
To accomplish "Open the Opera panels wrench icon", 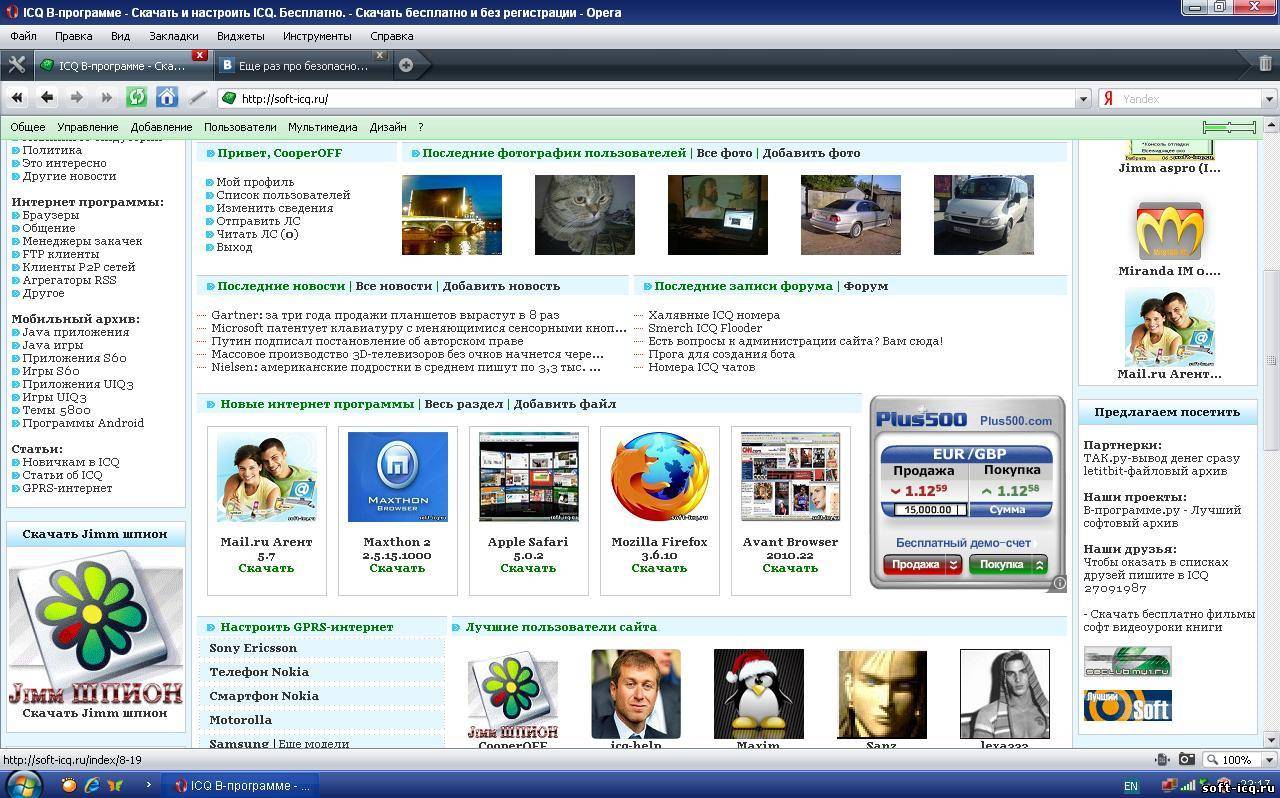I will click(x=16, y=65).
